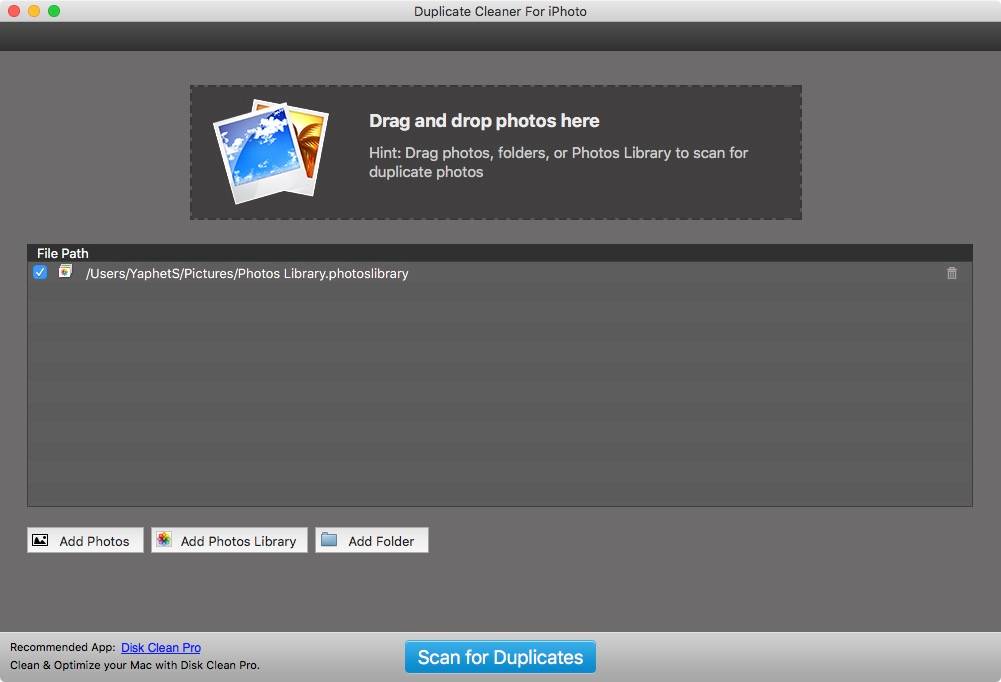Click the 'Drag and drop photos here' heading
Screen dimensions: 1001x682
(484, 121)
